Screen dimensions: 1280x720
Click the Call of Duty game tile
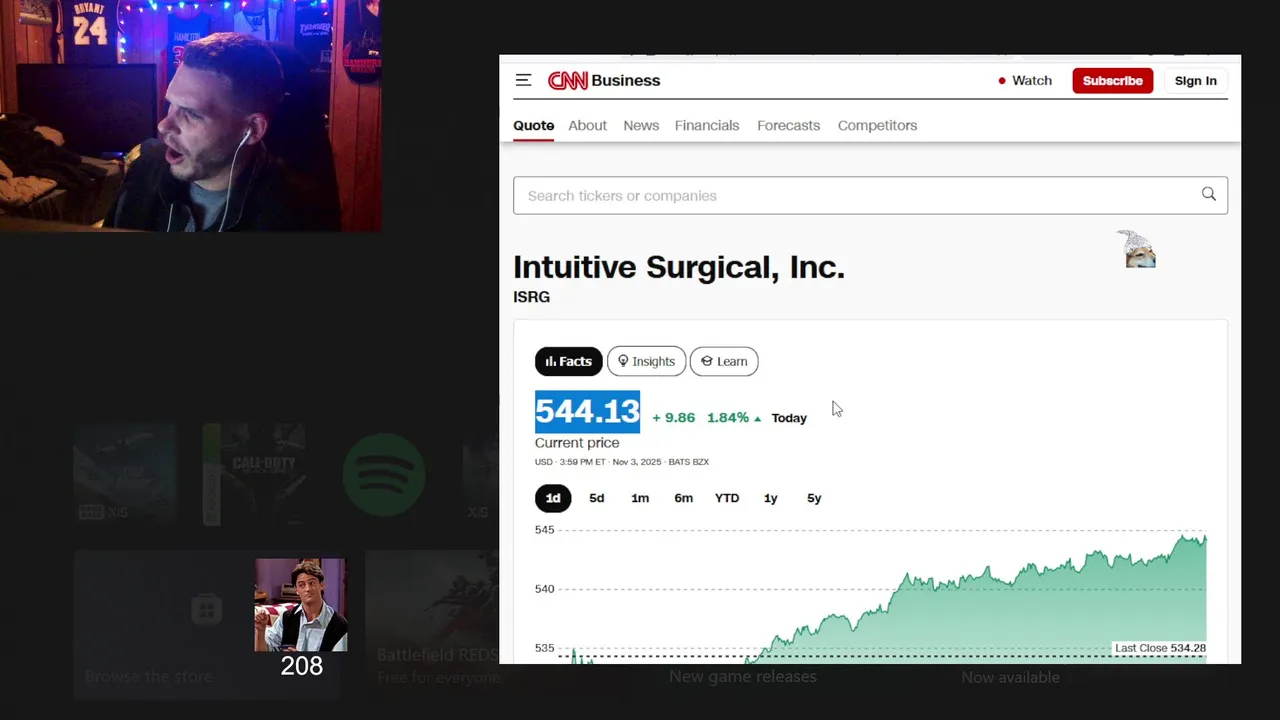(254, 474)
